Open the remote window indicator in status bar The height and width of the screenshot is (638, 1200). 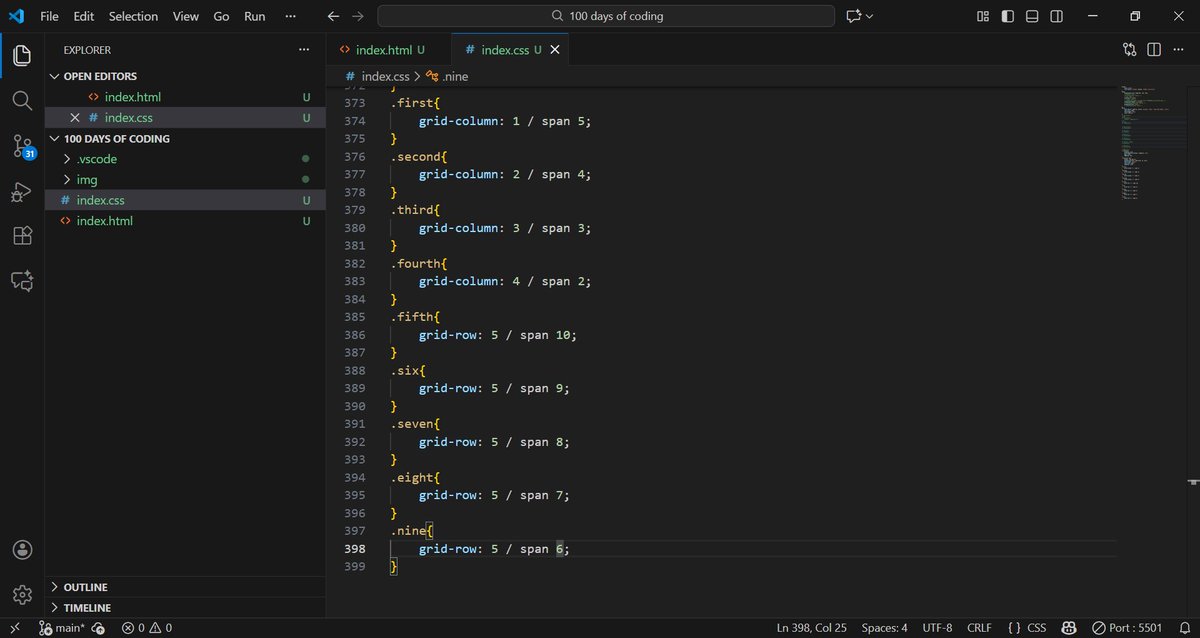[x=14, y=628]
